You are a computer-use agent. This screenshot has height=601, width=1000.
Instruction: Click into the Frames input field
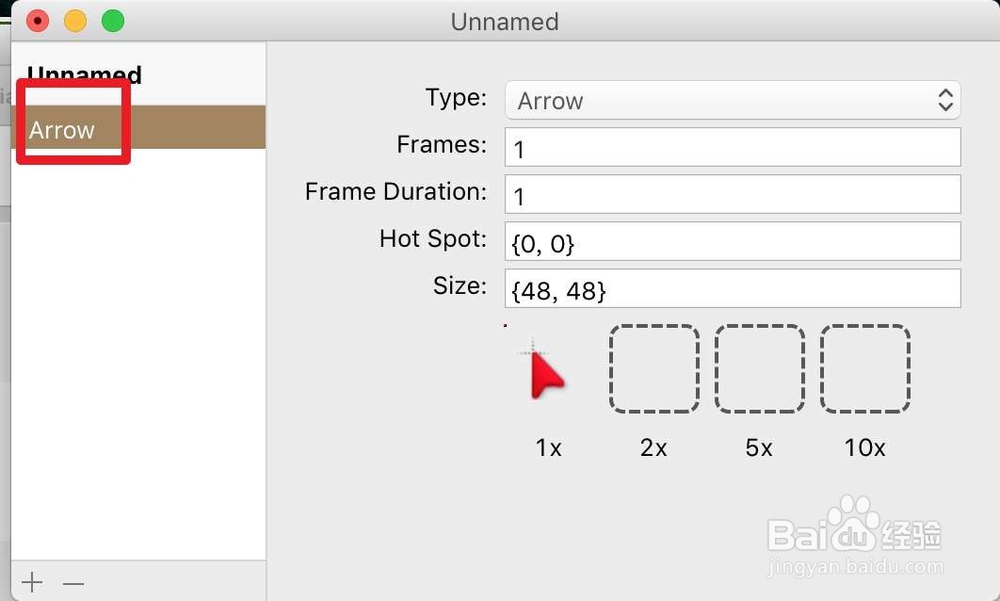(732, 148)
